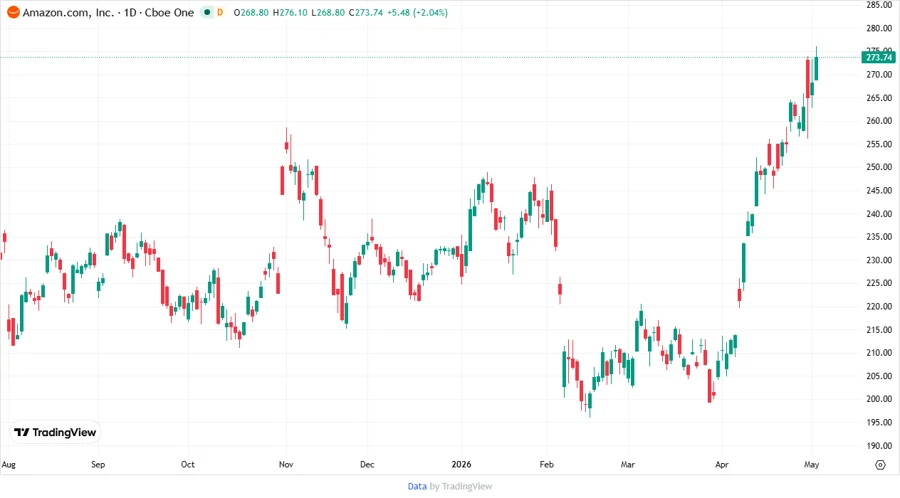Click the 195.00 price axis label
Viewport: 900px width, 498px height.
point(879,422)
